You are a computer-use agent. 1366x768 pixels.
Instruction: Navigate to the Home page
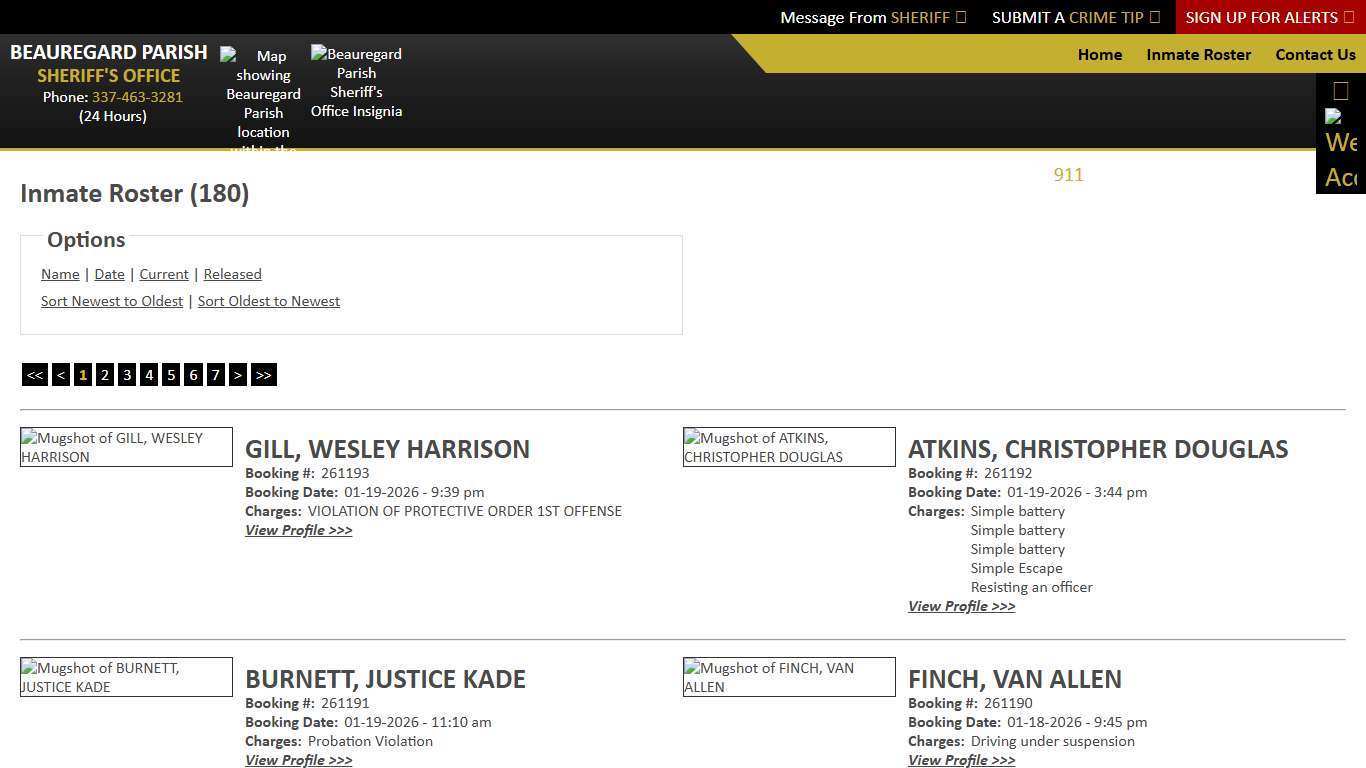[x=1099, y=54]
